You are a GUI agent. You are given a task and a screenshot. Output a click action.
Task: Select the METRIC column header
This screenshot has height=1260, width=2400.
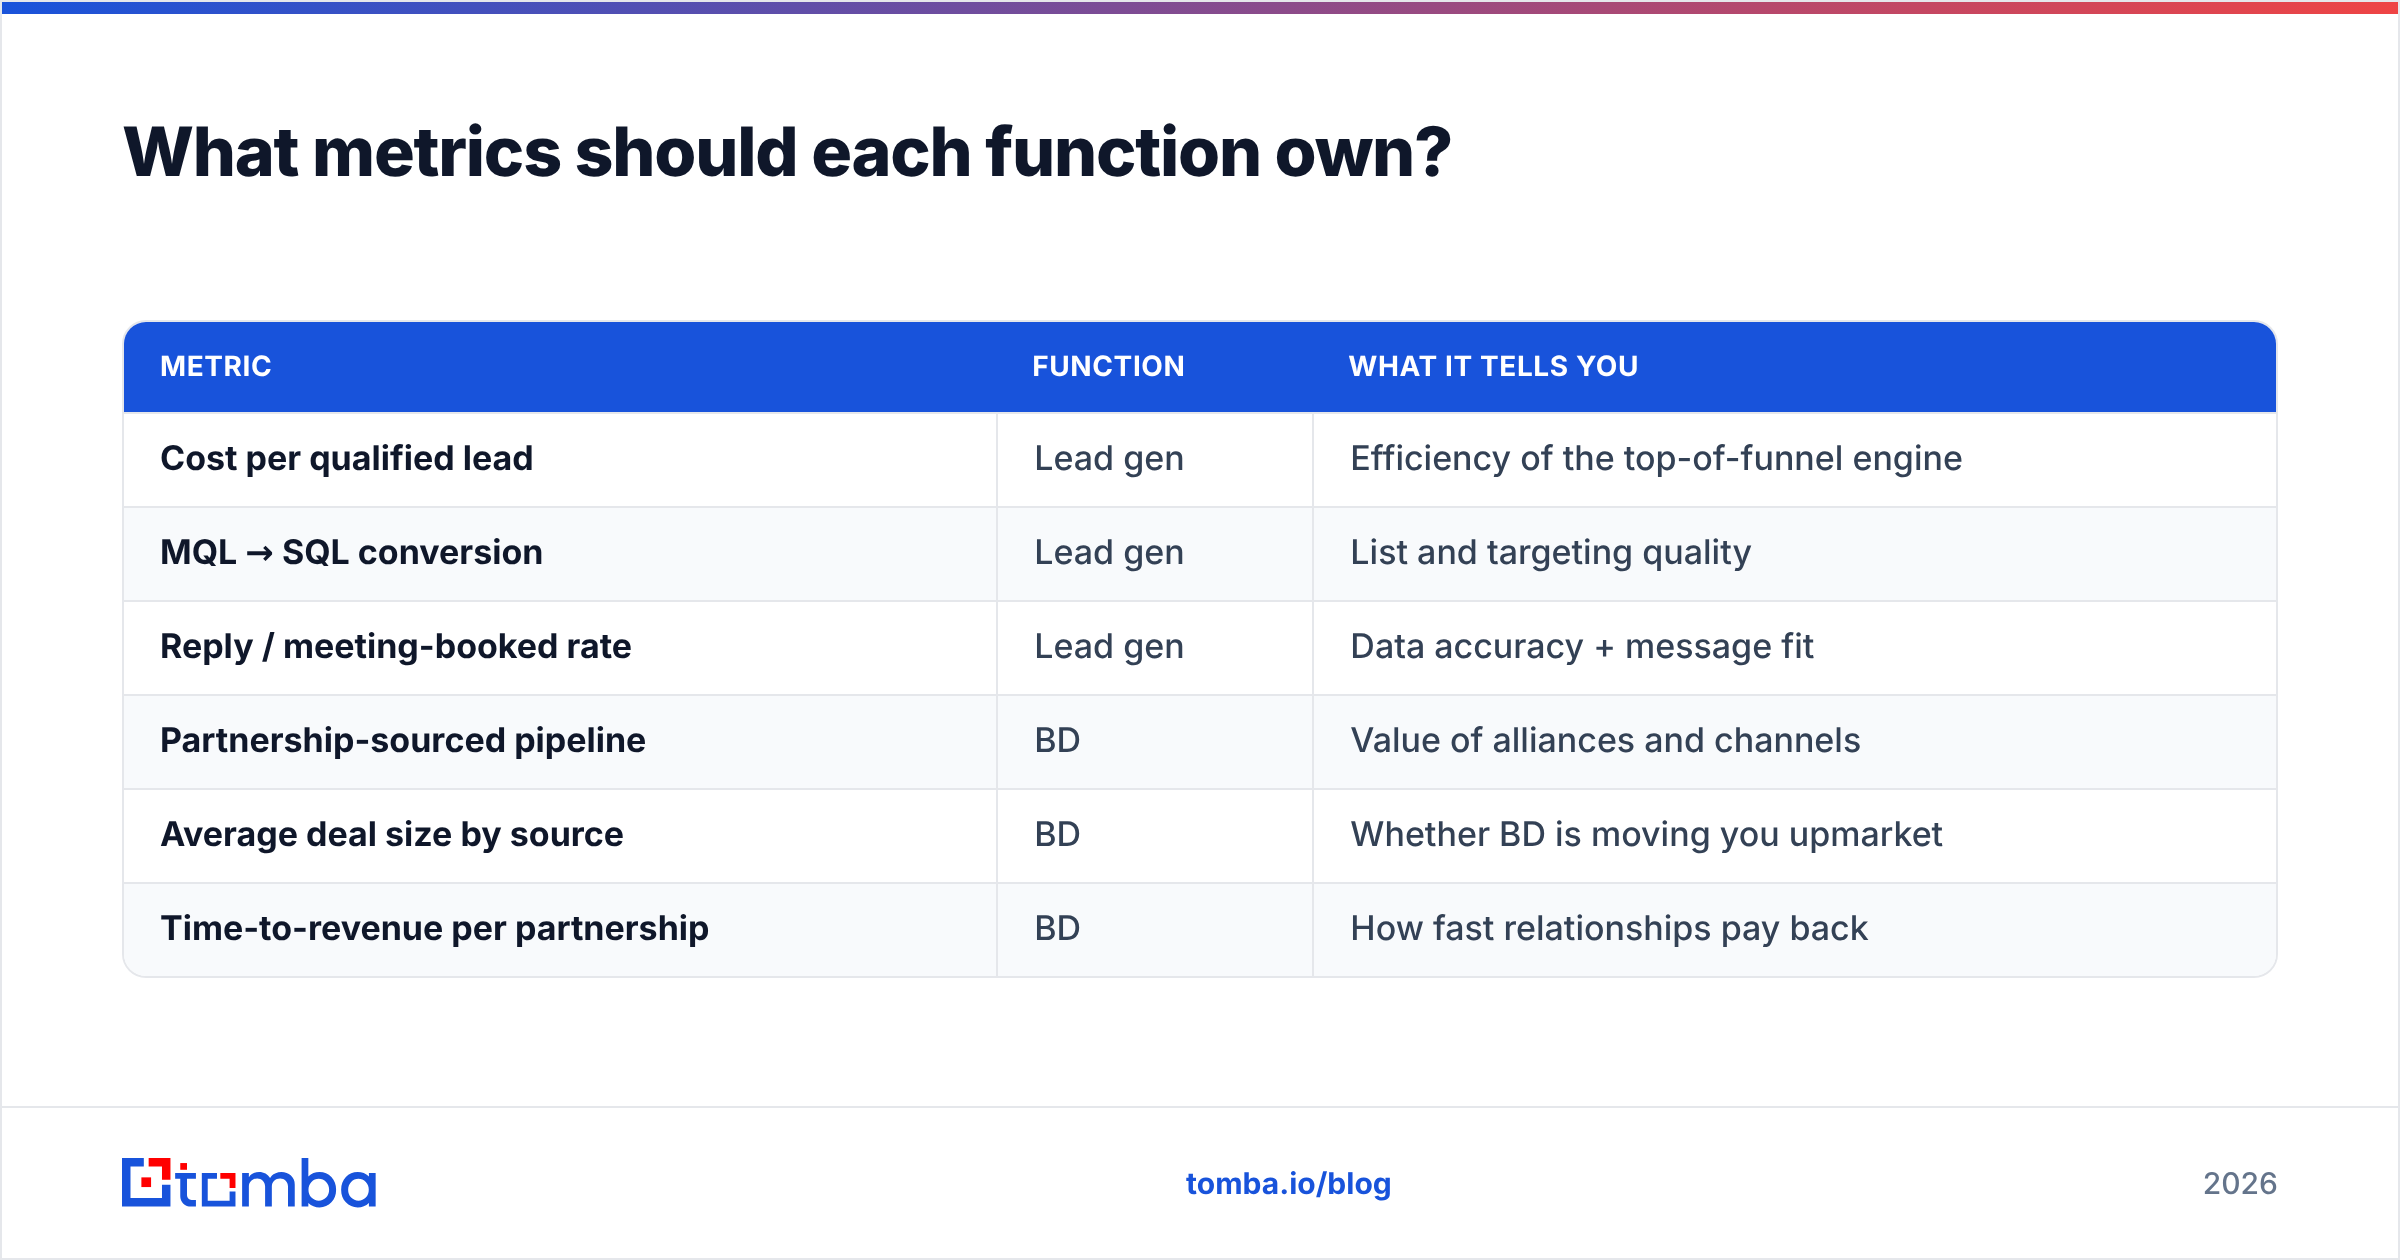tap(216, 366)
